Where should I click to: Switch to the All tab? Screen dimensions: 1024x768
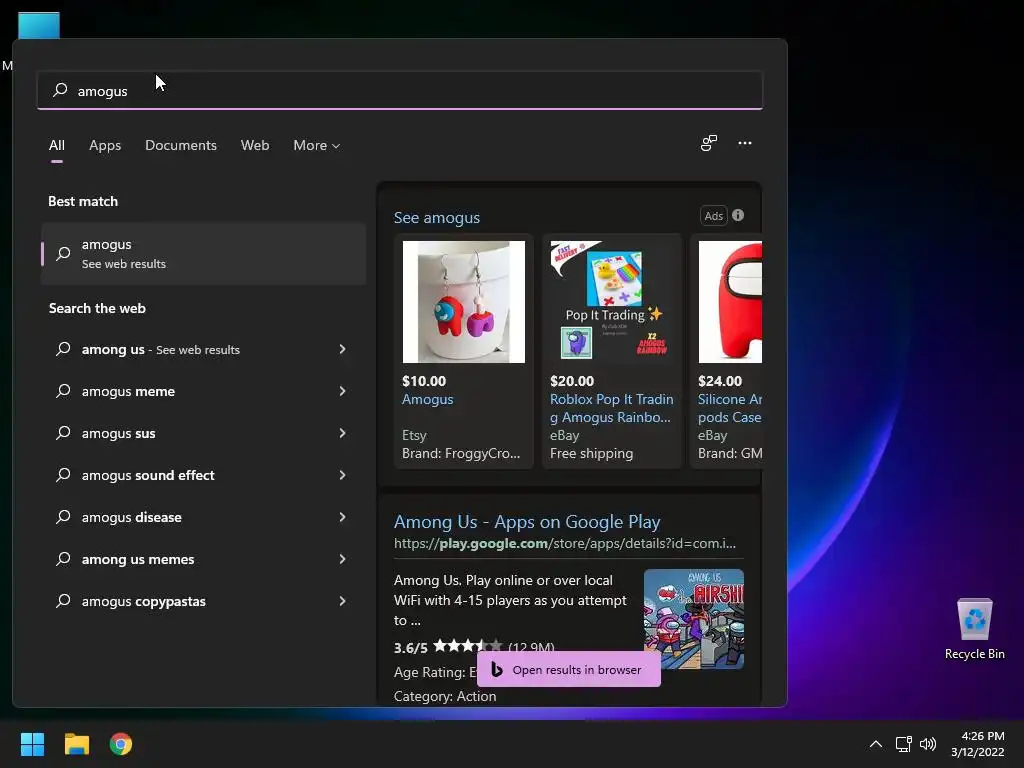pyautogui.click(x=57, y=146)
